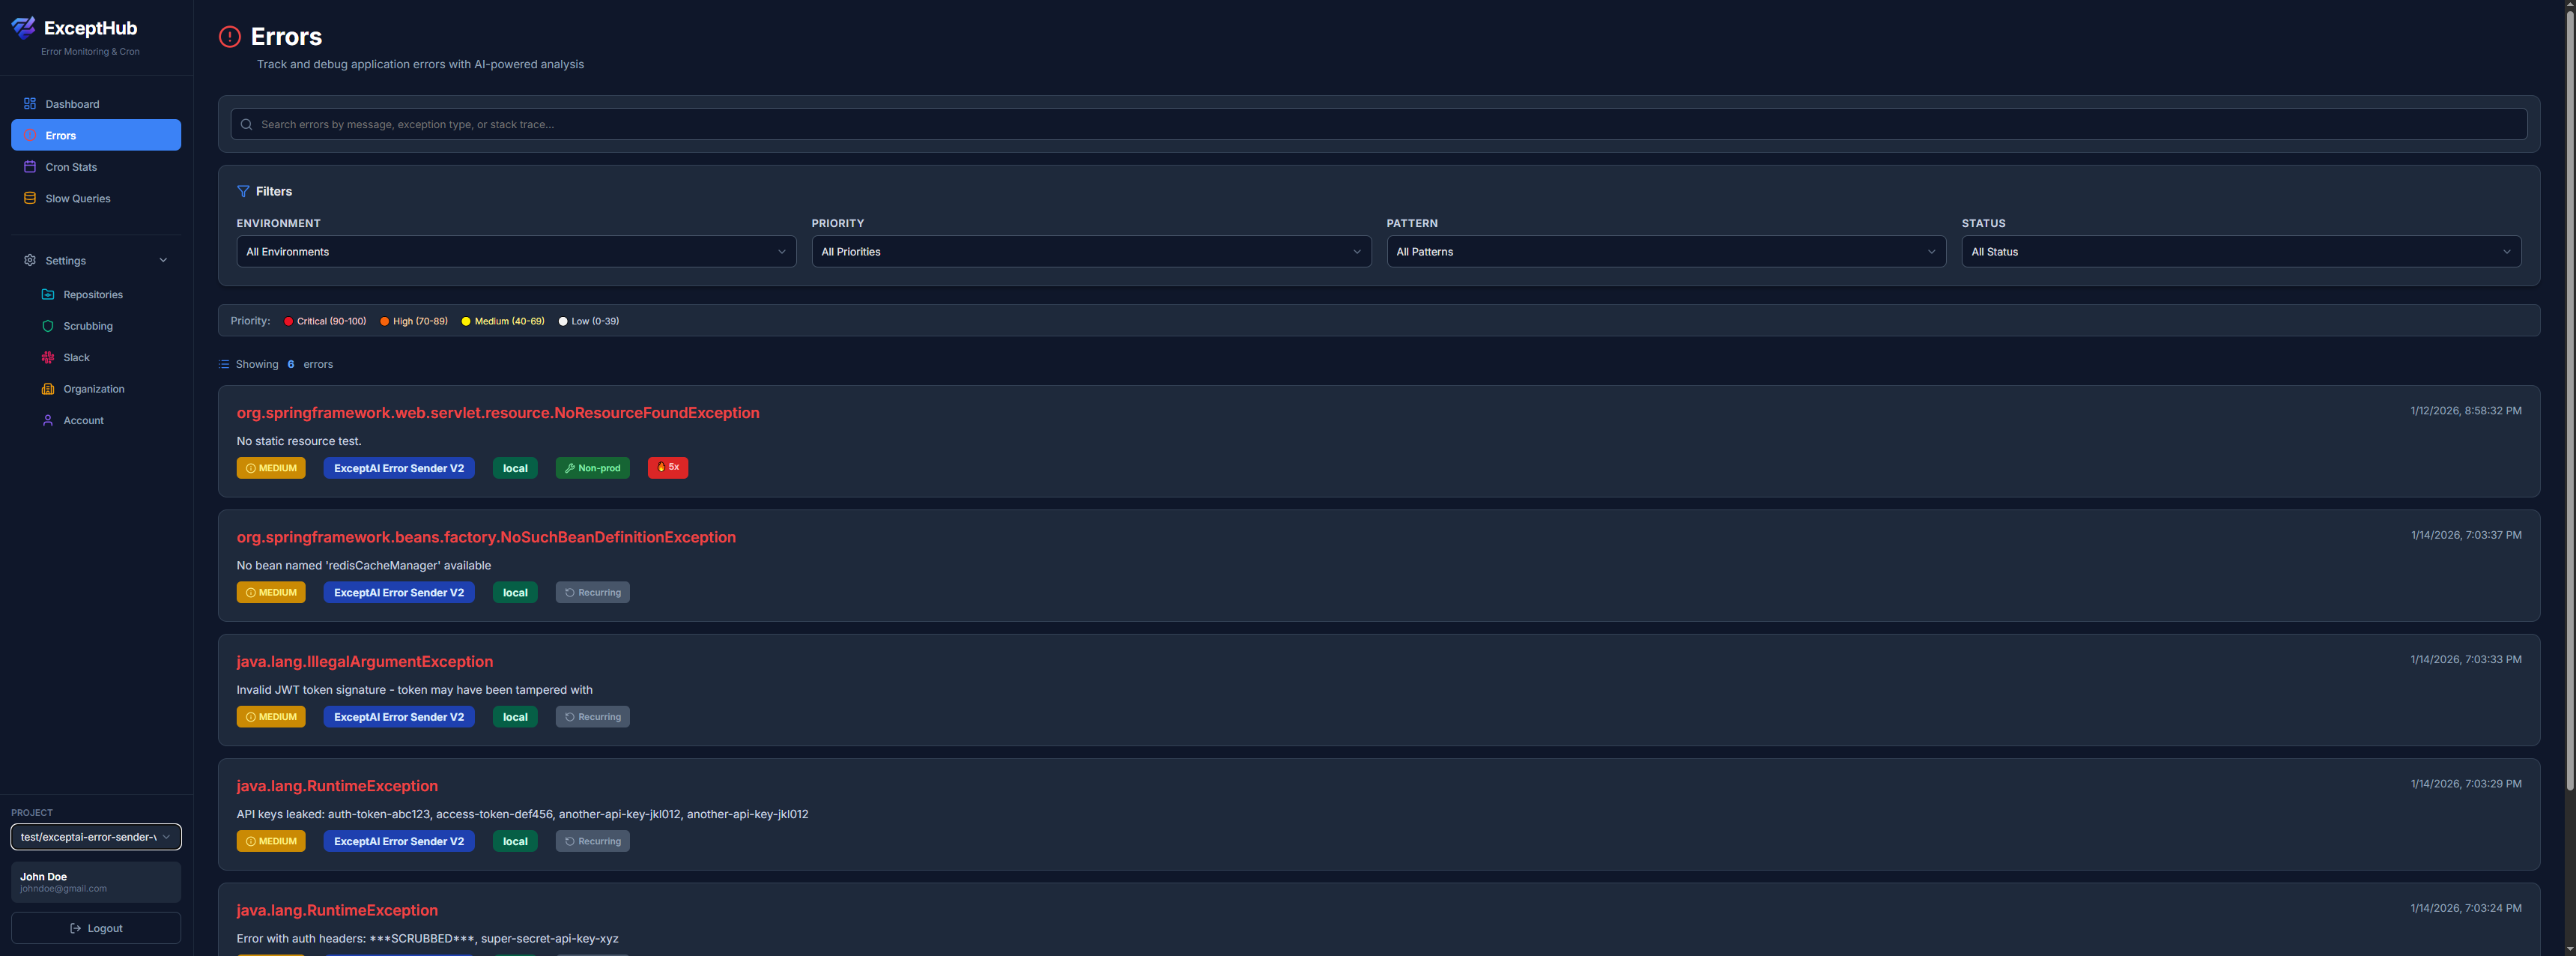The width and height of the screenshot is (2576, 956).
Task: Switch to the Organization settings entry
Action: [x=94, y=389]
